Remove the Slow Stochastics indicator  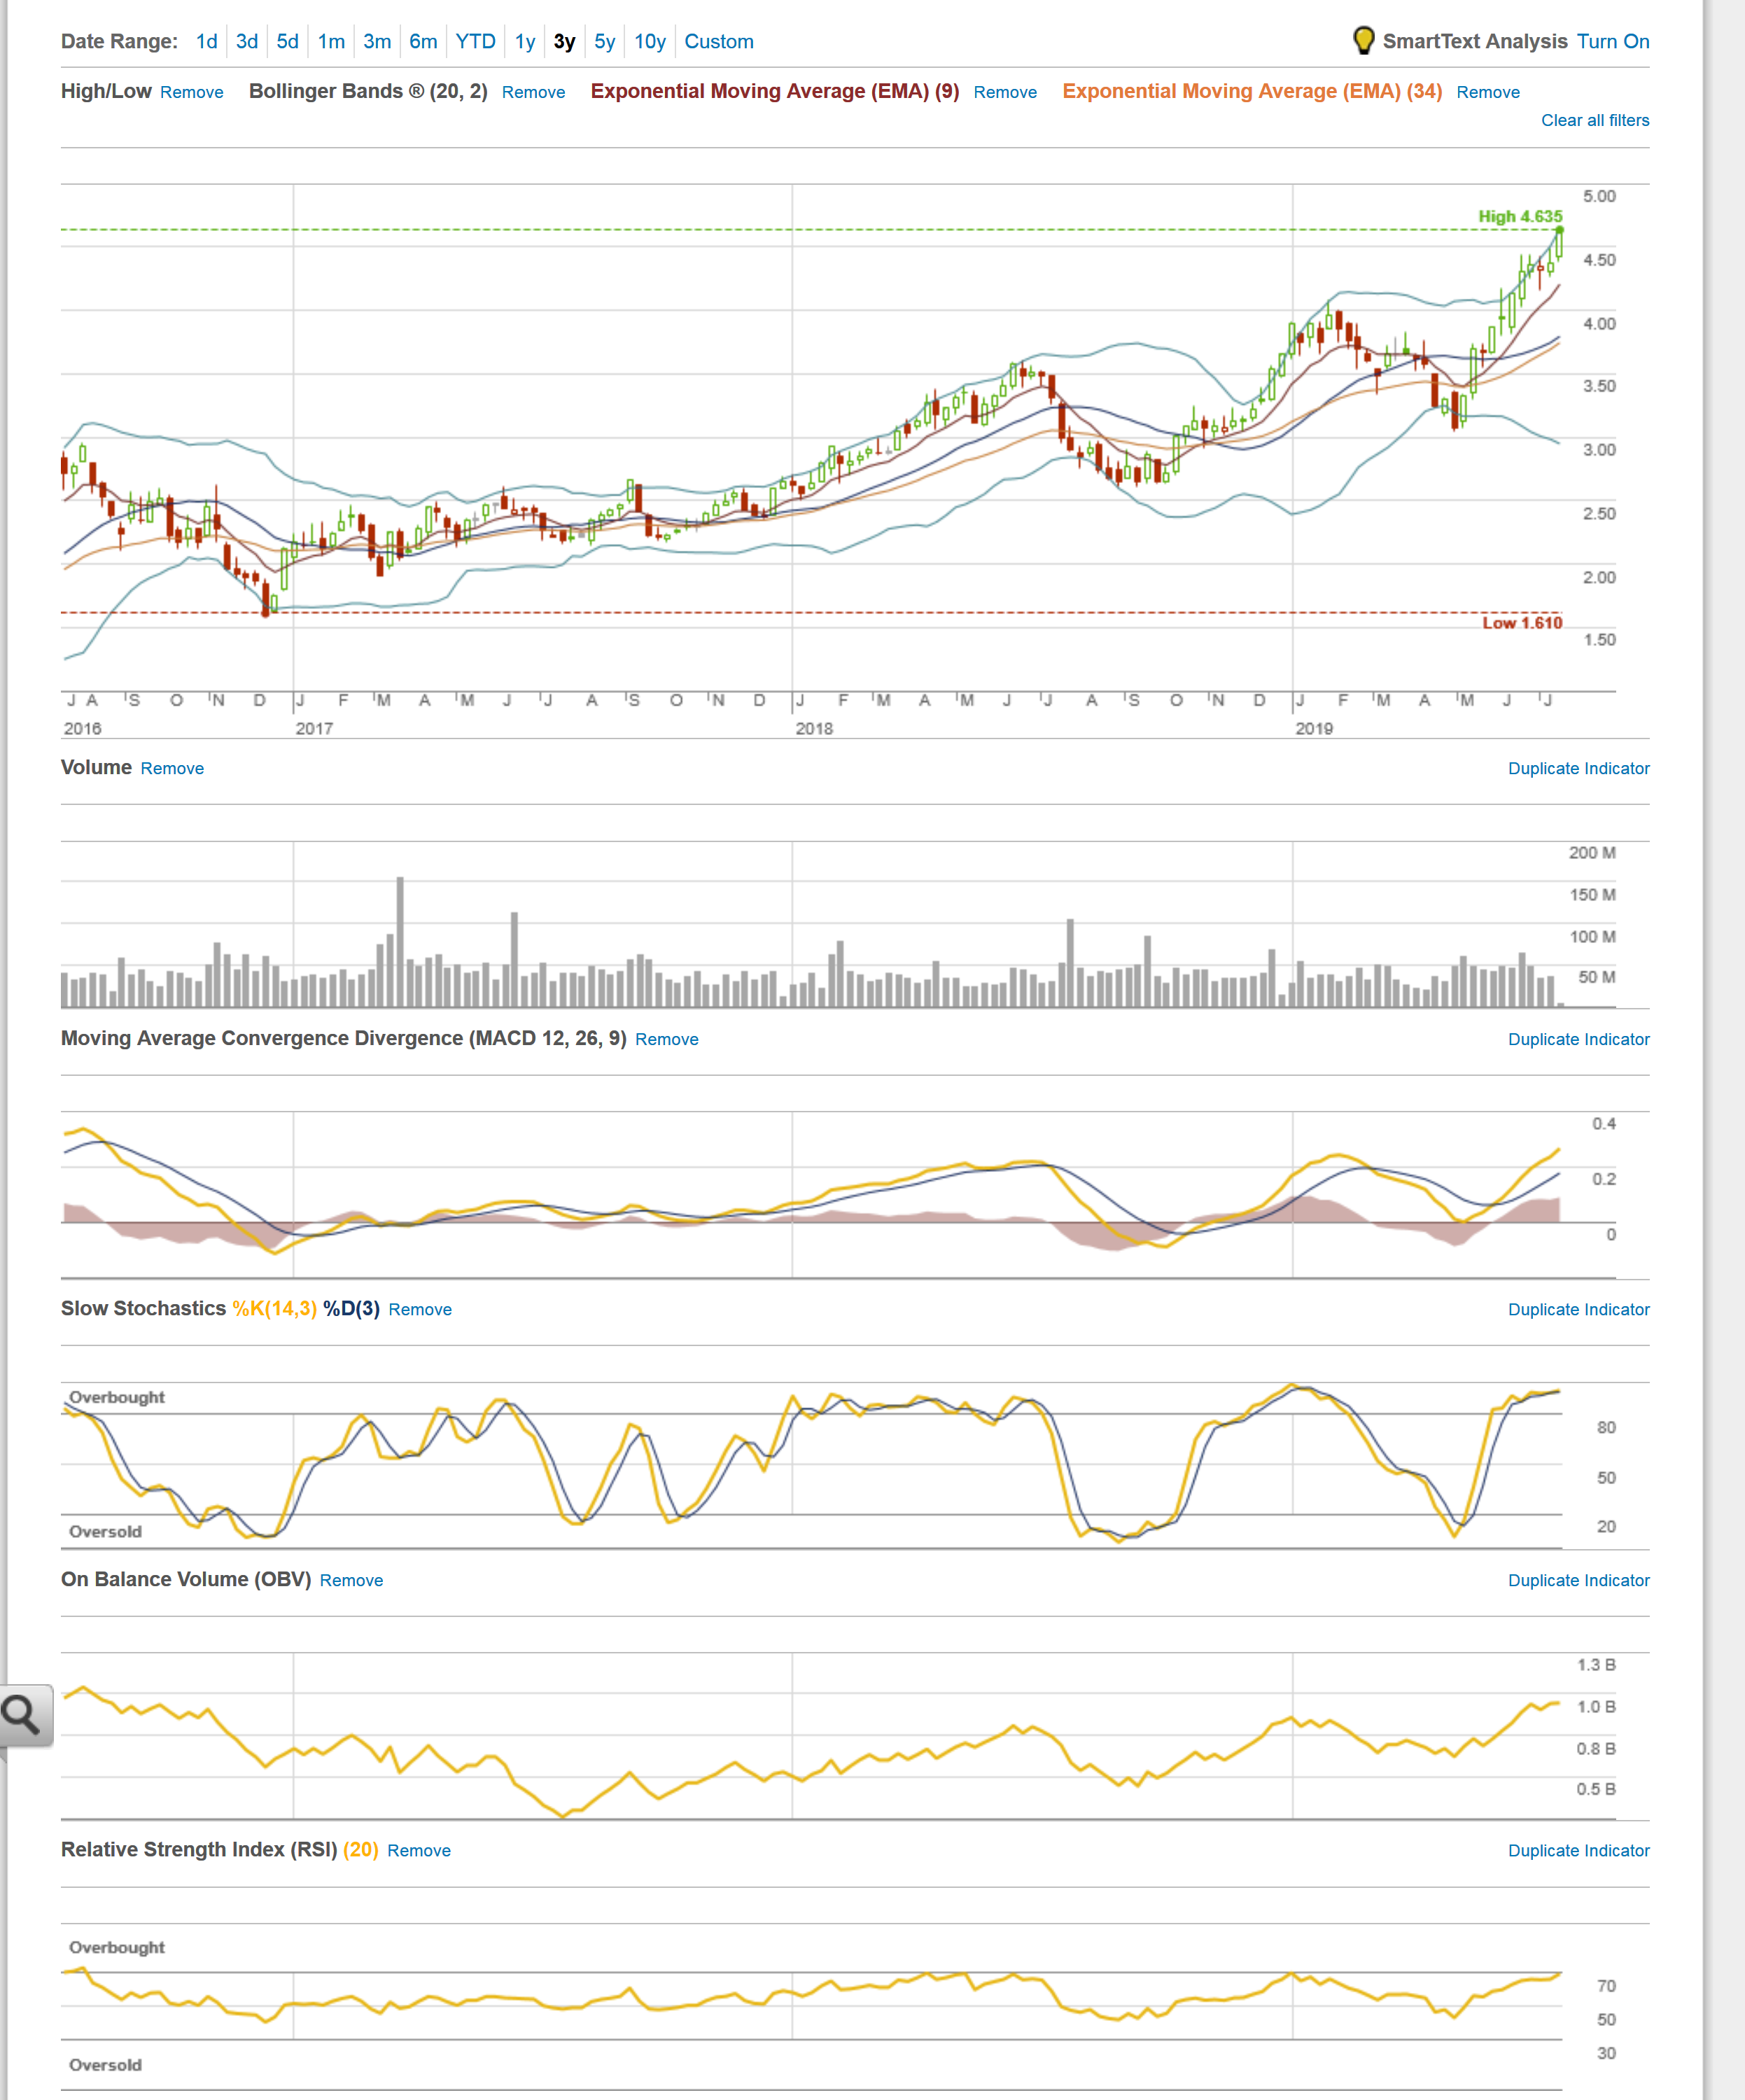(x=419, y=1309)
